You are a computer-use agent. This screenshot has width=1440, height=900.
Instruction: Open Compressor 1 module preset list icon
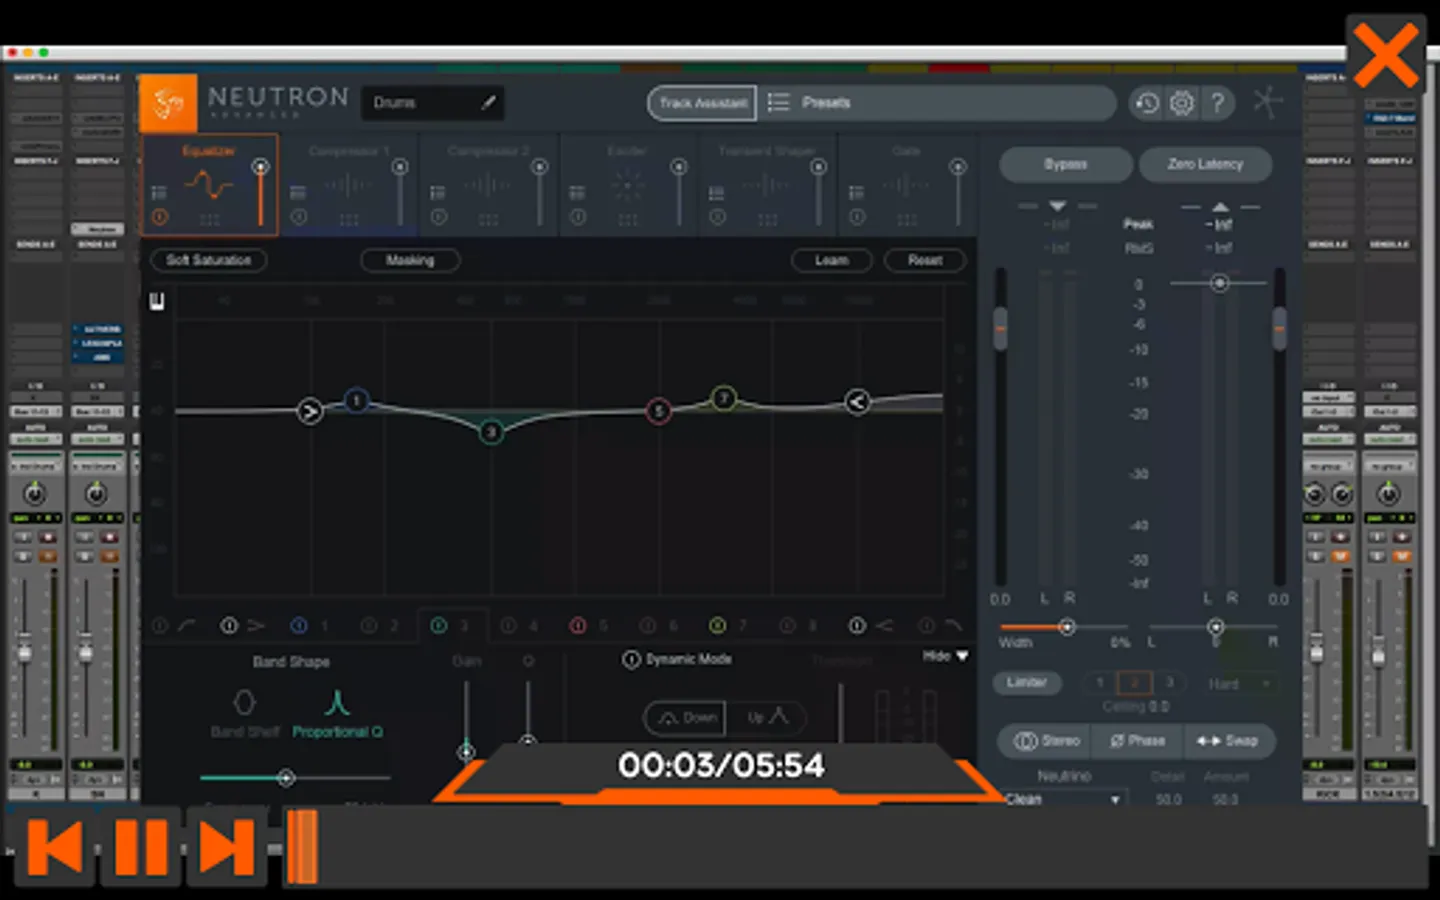[x=298, y=192]
